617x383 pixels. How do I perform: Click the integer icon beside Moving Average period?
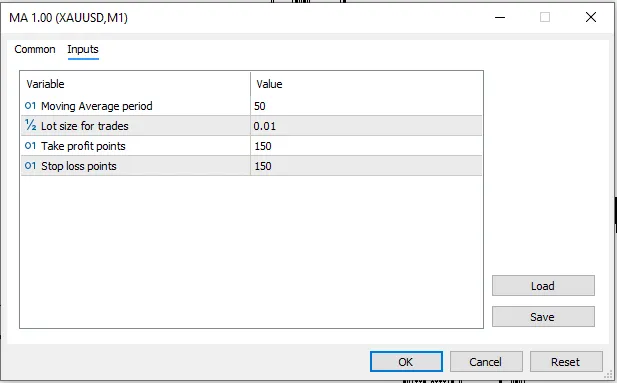coord(30,105)
